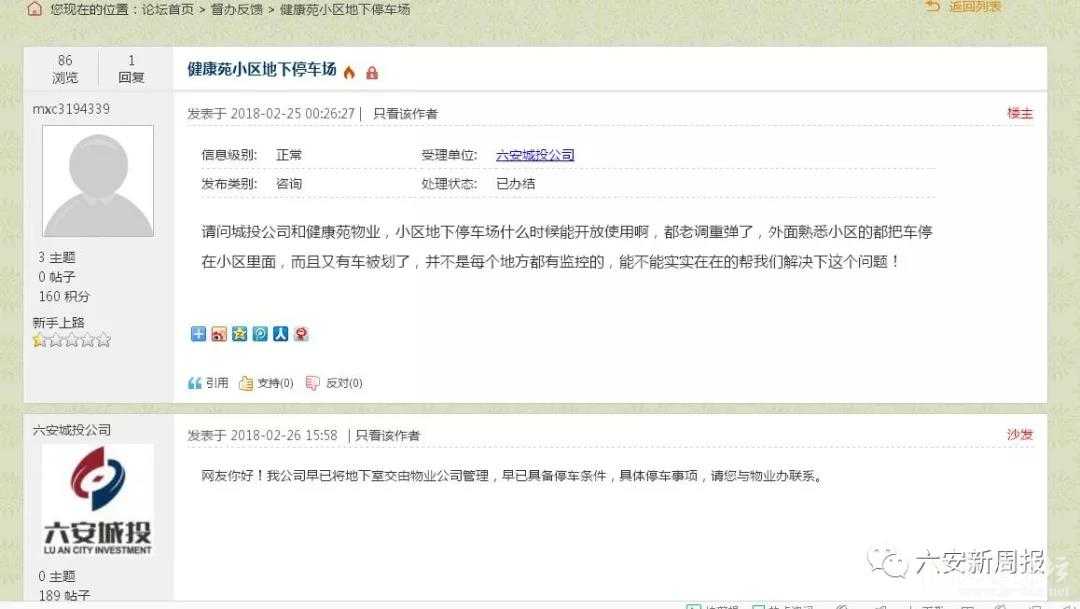Share post to Sina Weibo
This screenshot has height=609, width=1080.
pos(219,334)
